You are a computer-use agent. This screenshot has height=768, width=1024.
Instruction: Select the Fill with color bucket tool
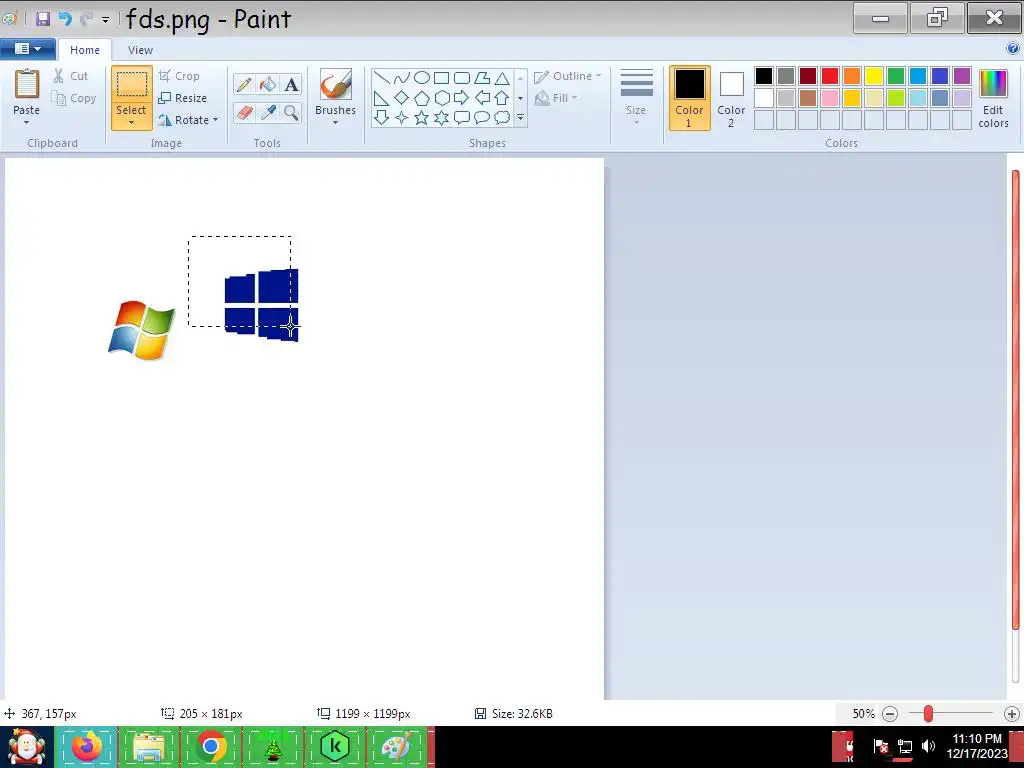click(268, 85)
